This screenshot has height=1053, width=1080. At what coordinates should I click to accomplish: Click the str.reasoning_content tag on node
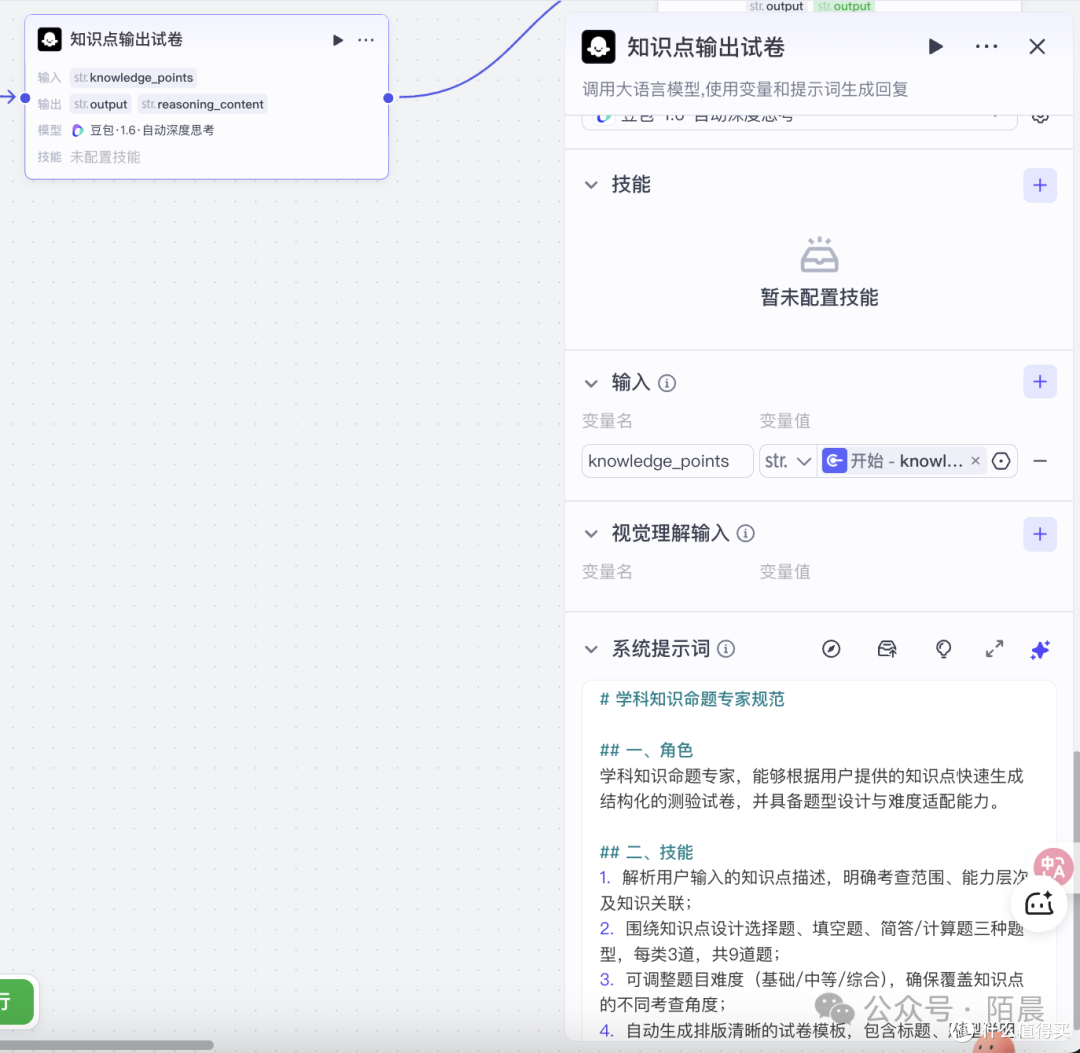click(x=202, y=104)
